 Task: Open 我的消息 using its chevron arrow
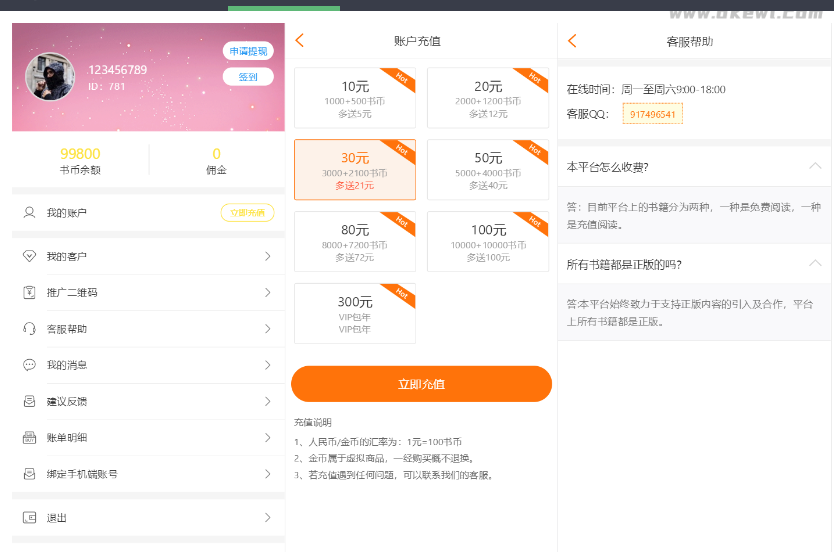click(x=268, y=365)
